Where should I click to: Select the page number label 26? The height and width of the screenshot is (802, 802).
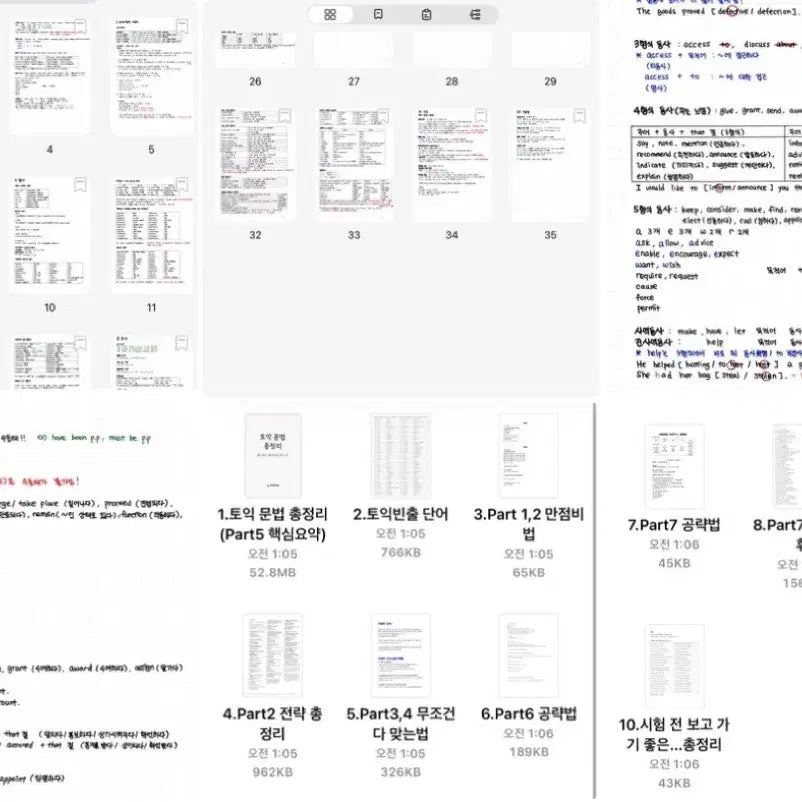255,81
